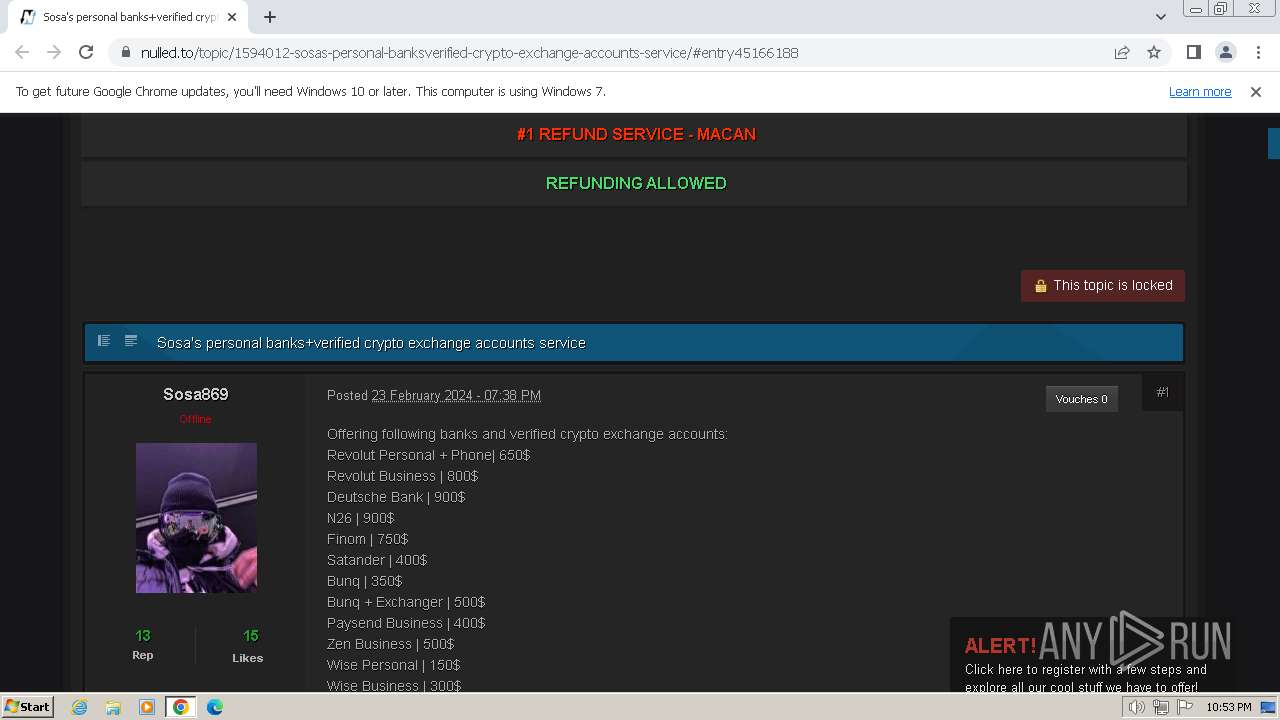
Task: Open network status tray icon
Action: click(x=1161, y=707)
